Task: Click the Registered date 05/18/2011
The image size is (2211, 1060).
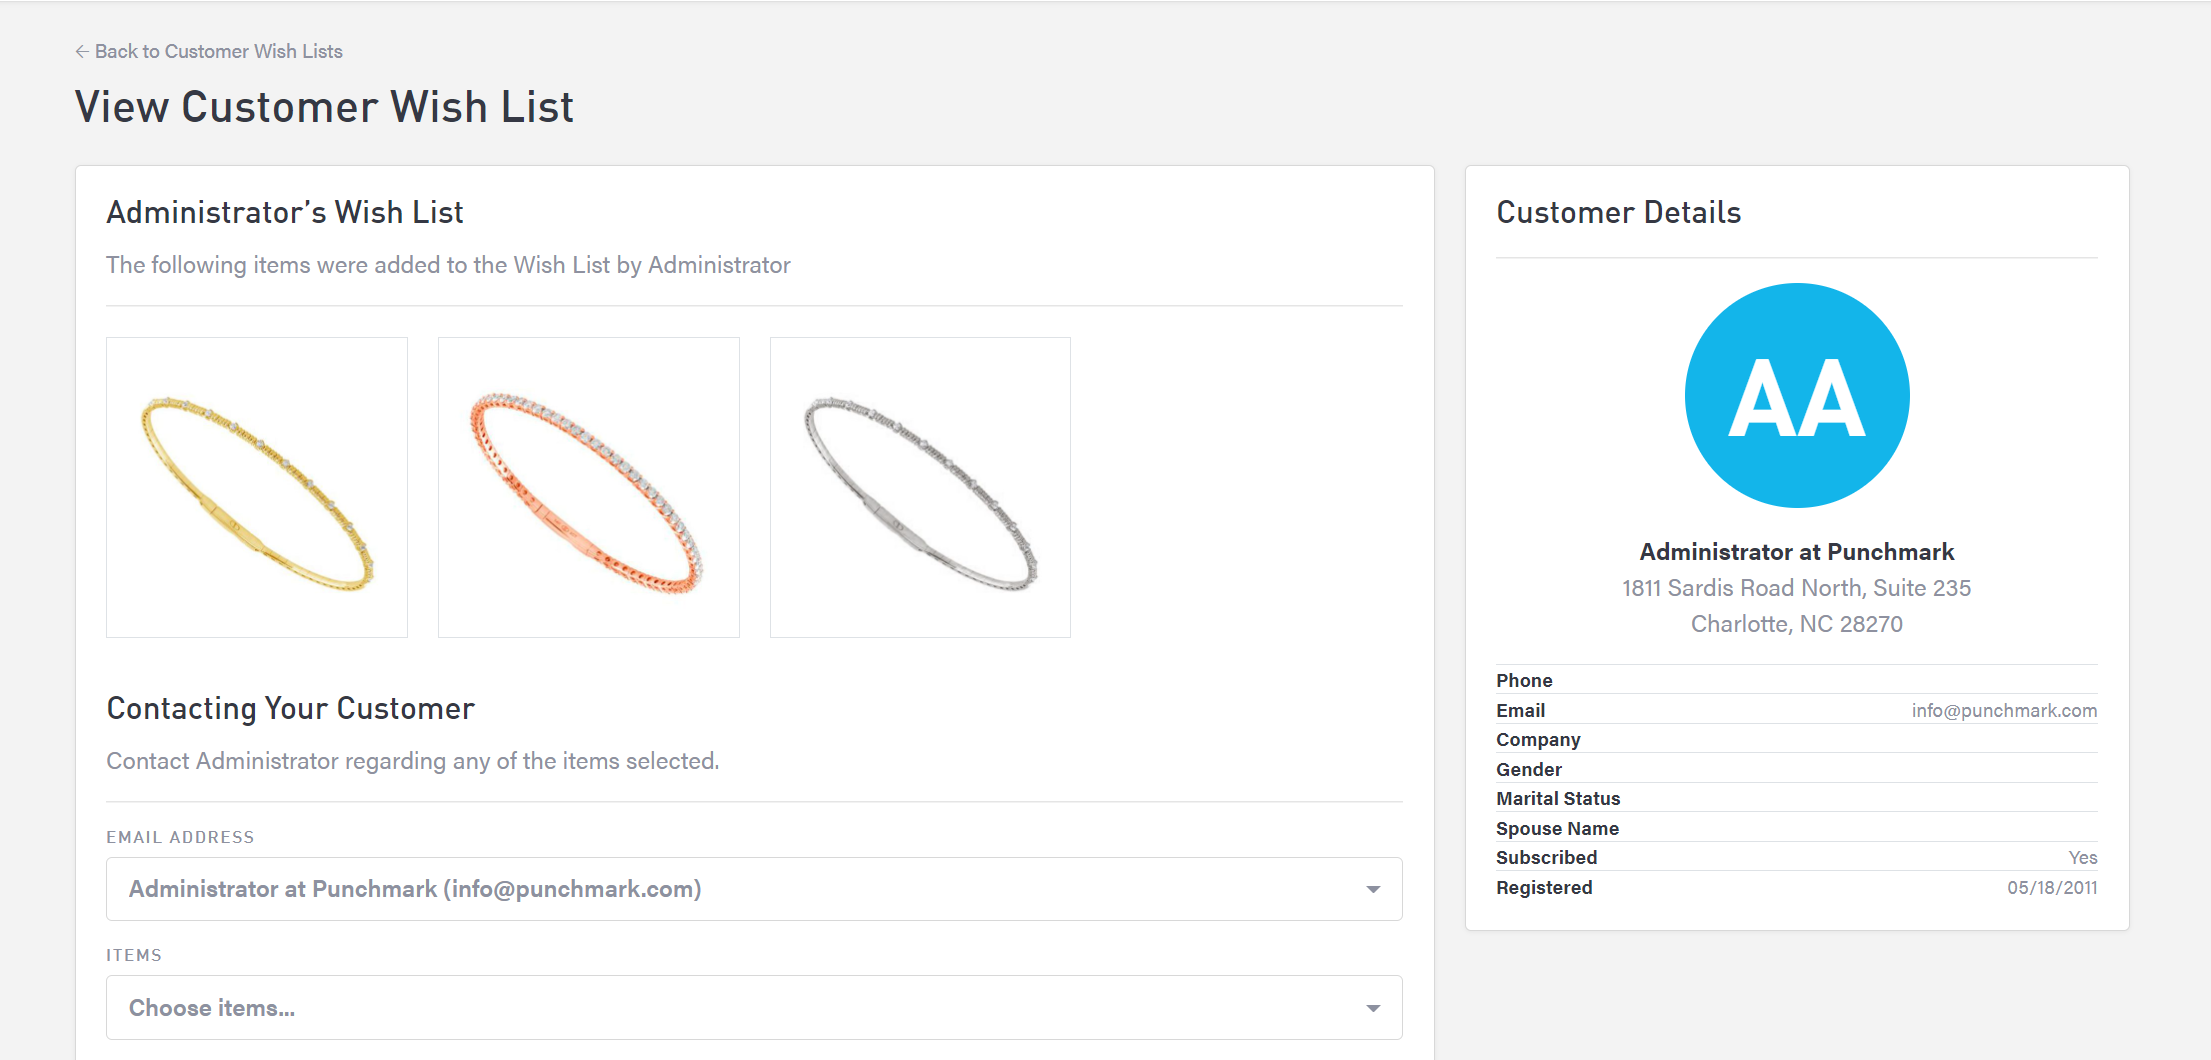Action: pyautogui.click(x=2052, y=888)
